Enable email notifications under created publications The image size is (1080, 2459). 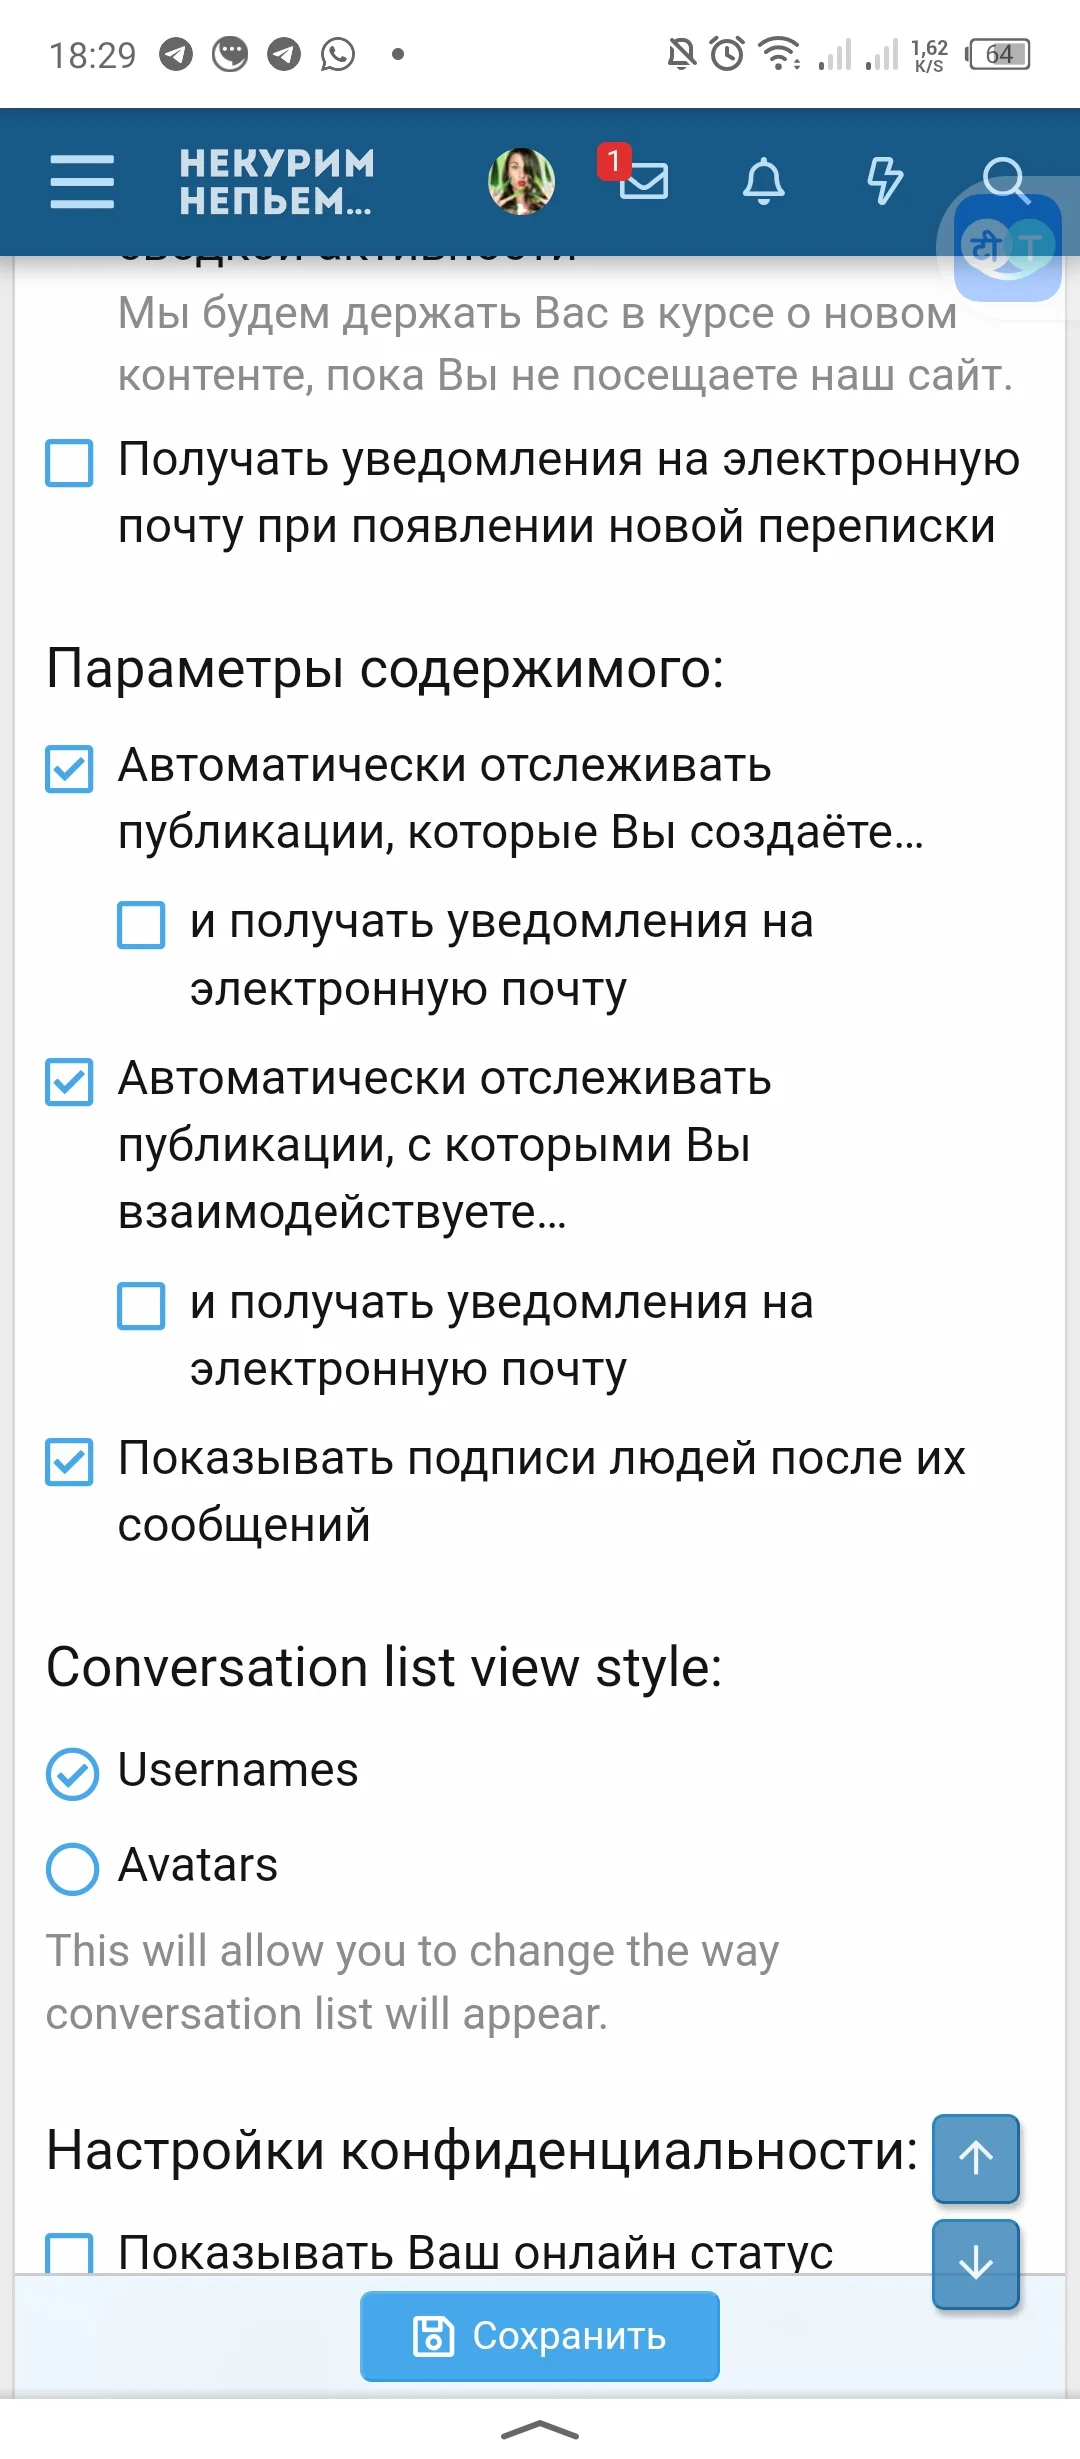[x=142, y=925]
